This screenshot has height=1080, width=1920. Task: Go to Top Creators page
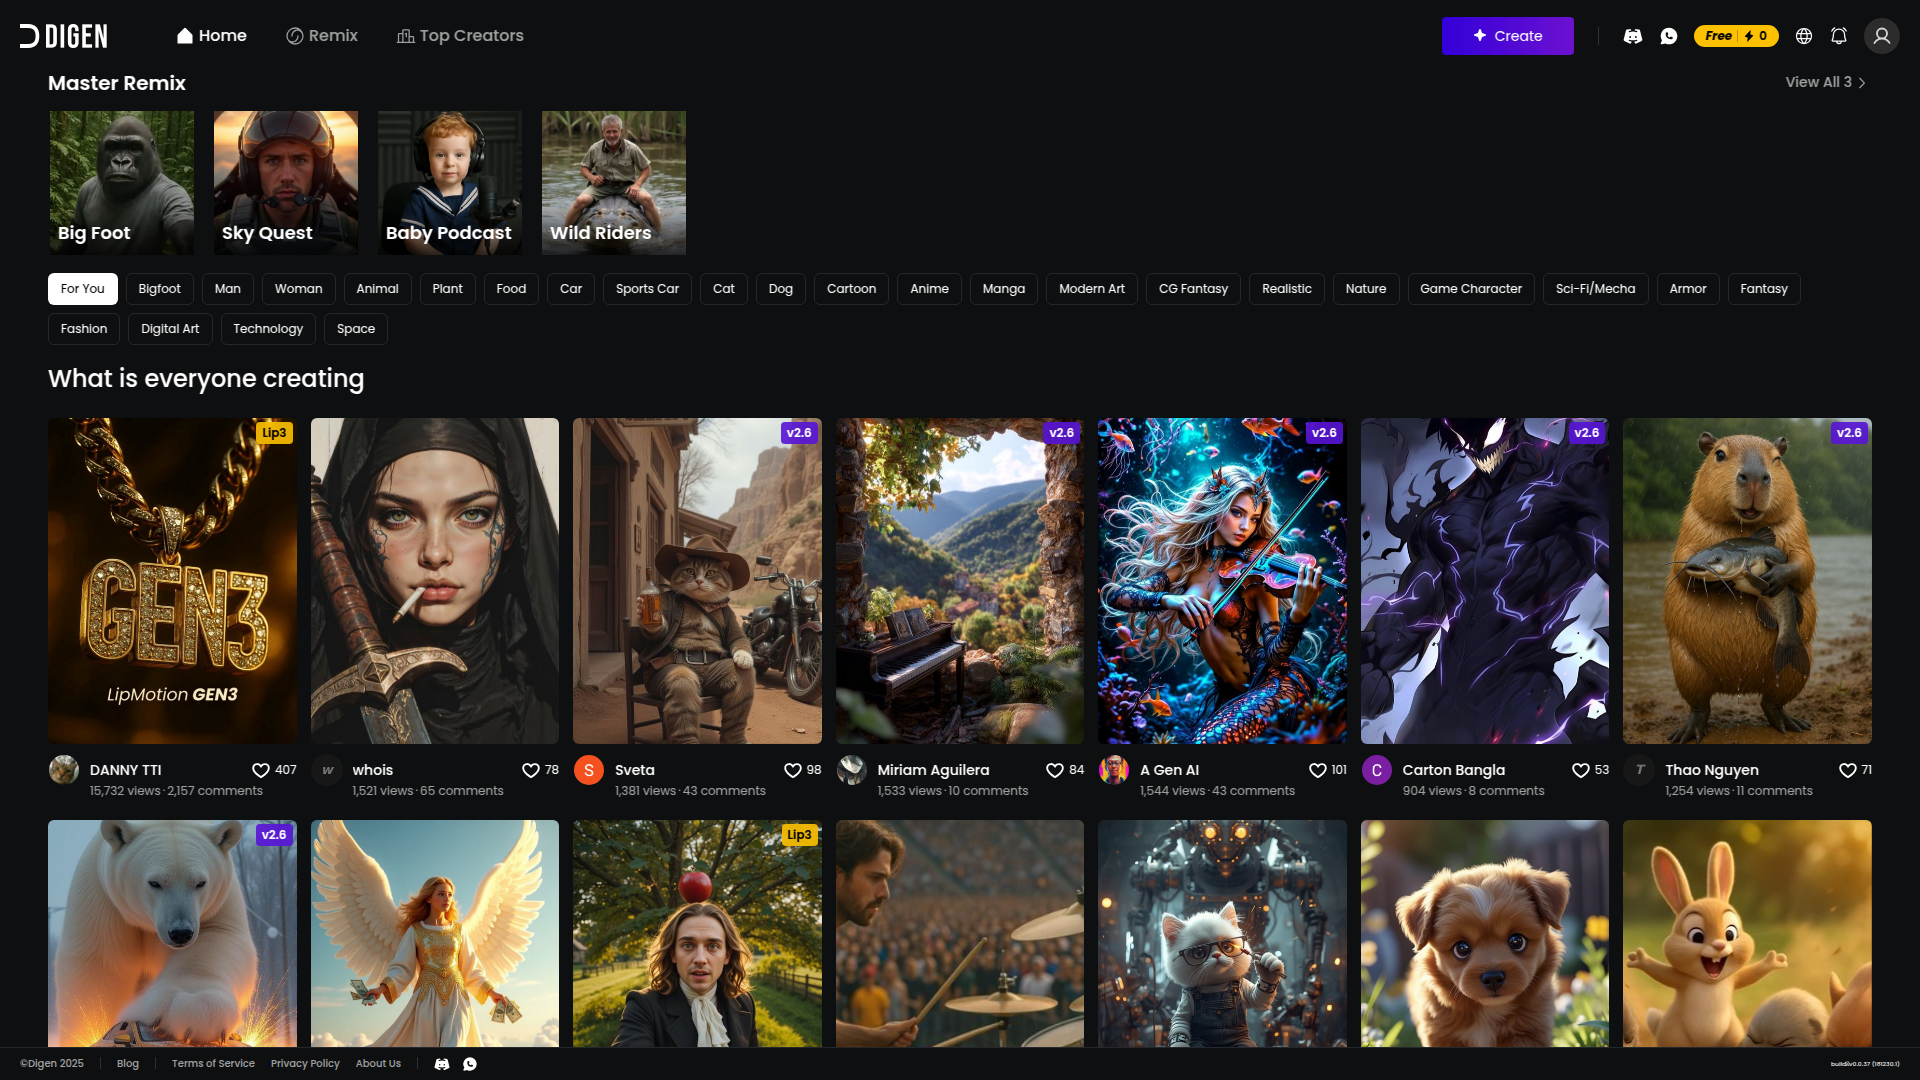[x=460, y=36]
